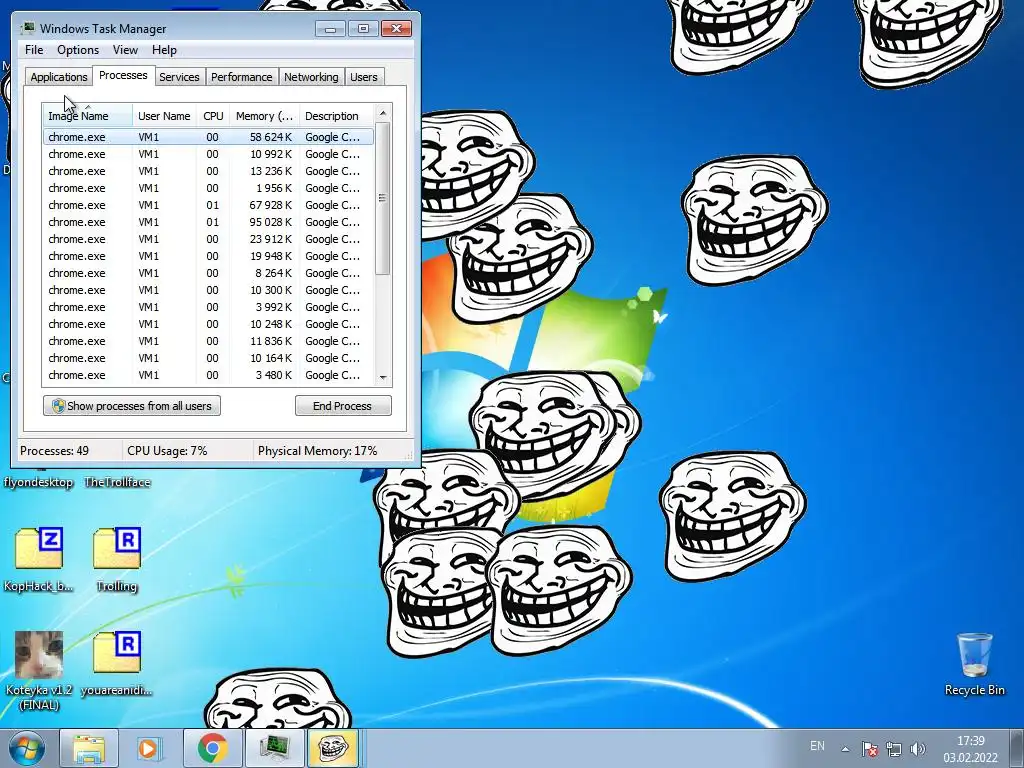This screenshot has height=768, width=1024.
Task: Click the End Process button
Action: click(x=343, y=406)
